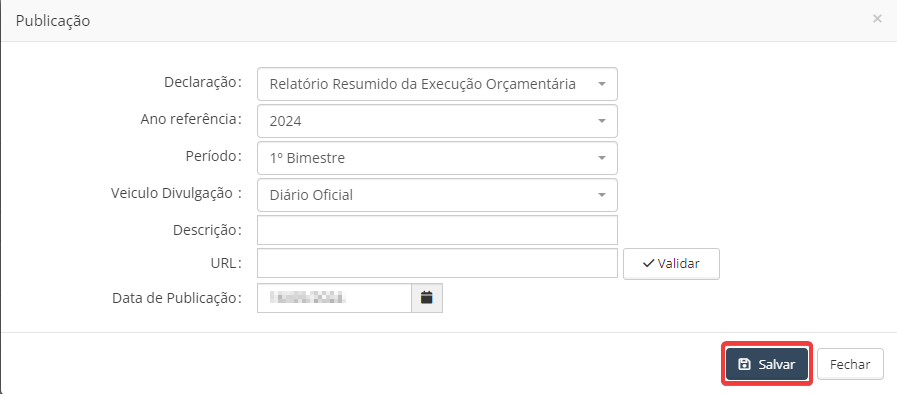Open the Veiculo Divulgação dropdown arrow
Image resolution: width=897 pixels, height=394 pixels.
[x=601, y=195]
